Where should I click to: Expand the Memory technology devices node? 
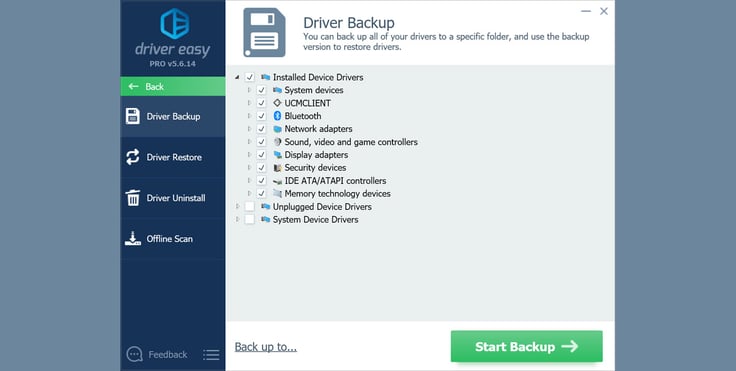249,193
